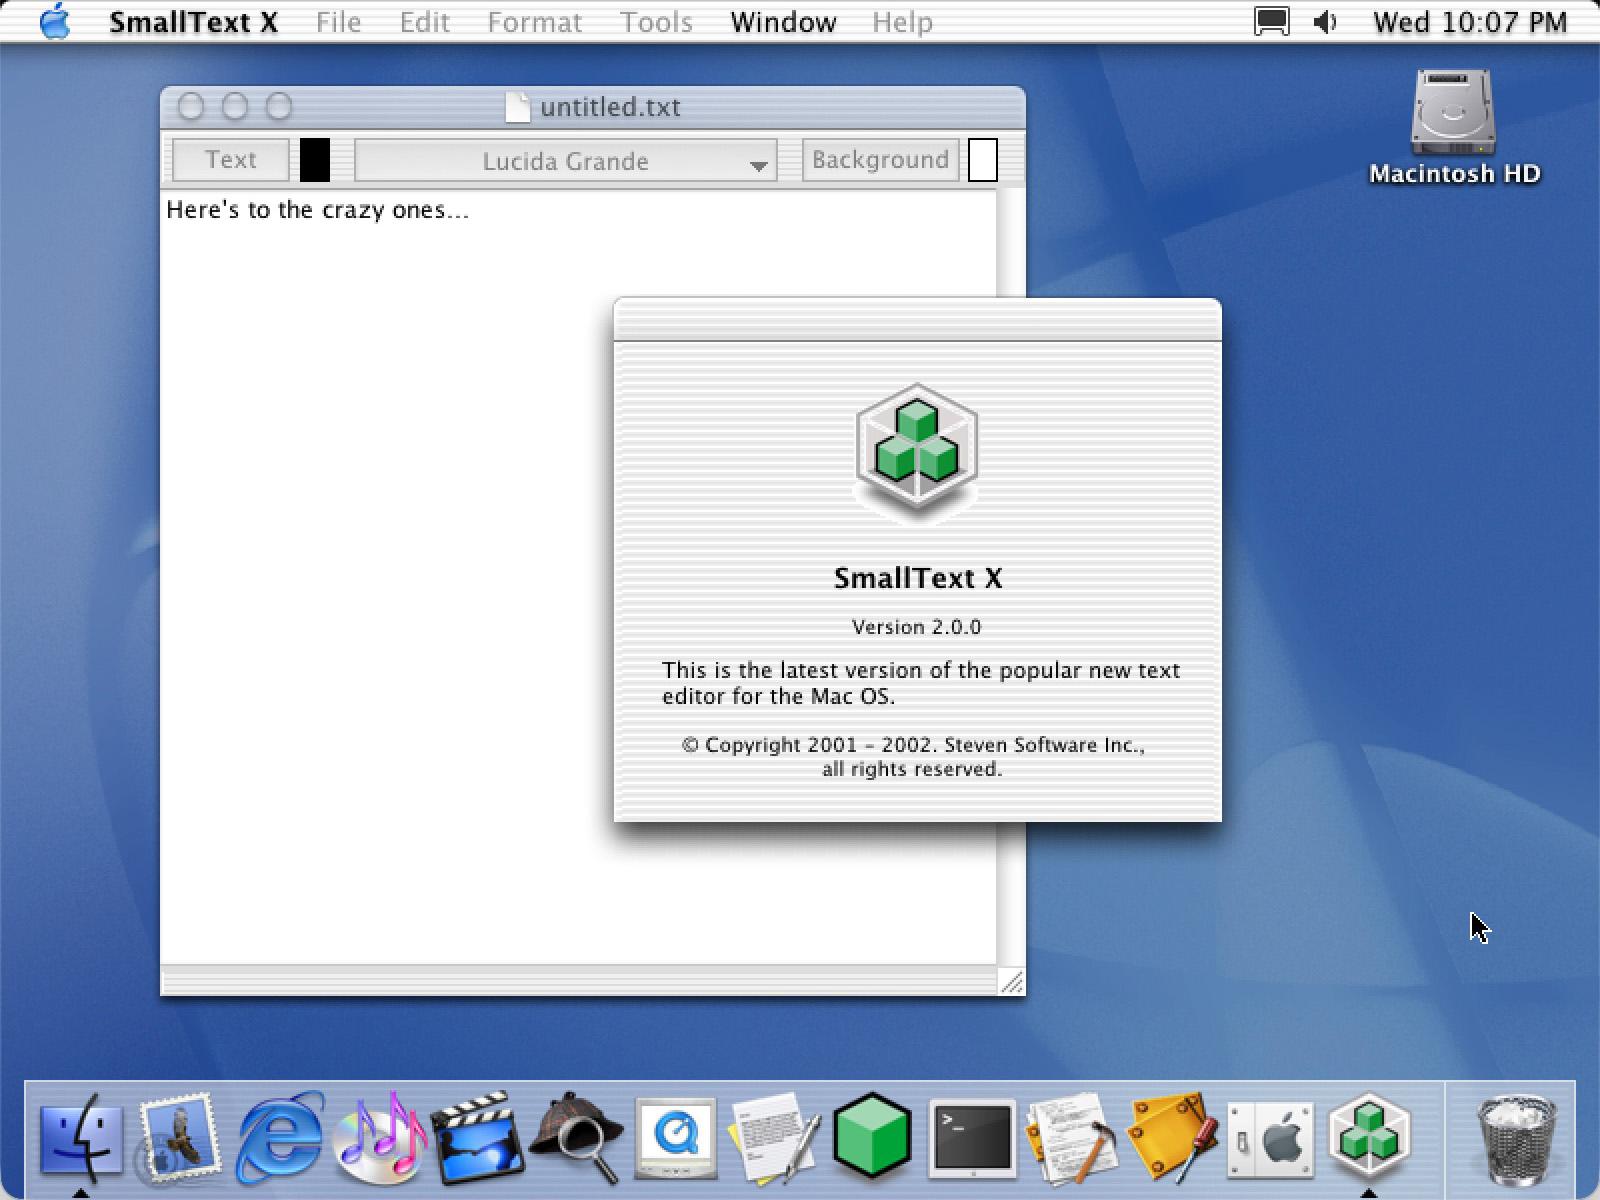Open Finder from the Dock
The height and width of the screenshot is (1200, 1600).
(x=81, y=1139)
